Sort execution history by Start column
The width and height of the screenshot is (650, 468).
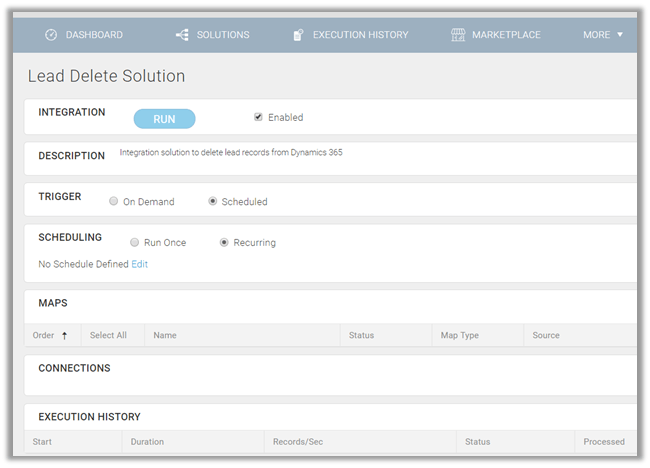42,442
